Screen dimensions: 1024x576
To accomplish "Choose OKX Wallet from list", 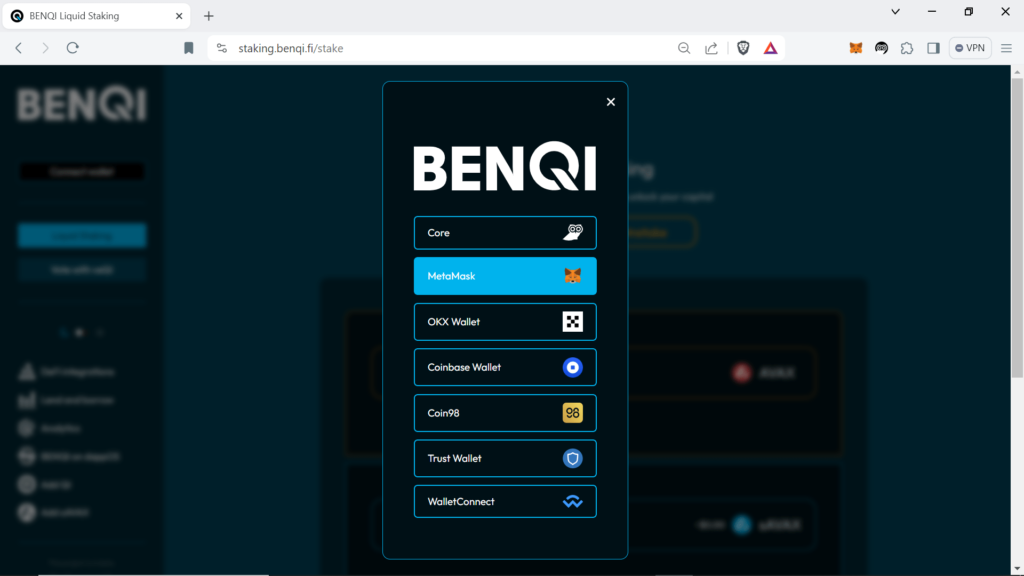I will pyautogui.click(x=505, y=322).
